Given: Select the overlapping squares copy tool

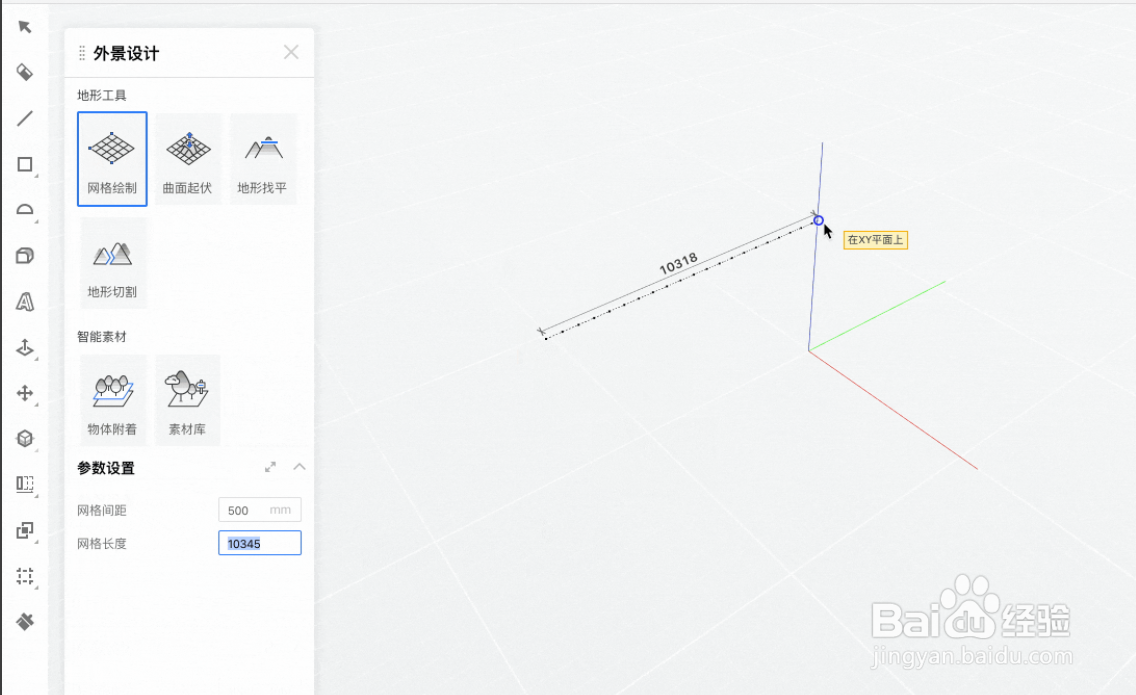Looking at the screenshot, I should coord(25,530).
